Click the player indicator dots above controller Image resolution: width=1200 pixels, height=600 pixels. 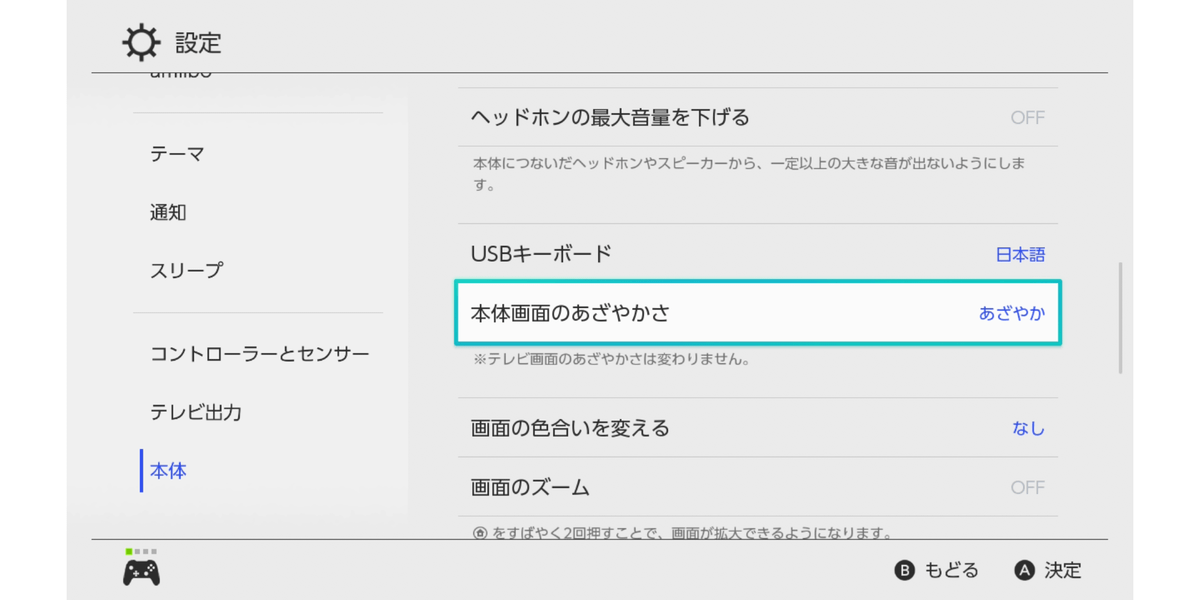[x=141, y=551]
